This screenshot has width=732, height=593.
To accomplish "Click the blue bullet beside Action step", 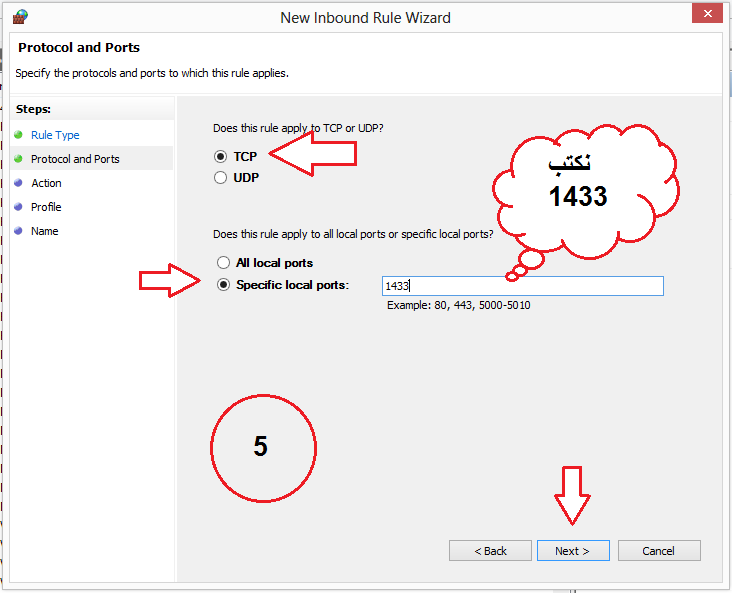I will pos(19,183).
